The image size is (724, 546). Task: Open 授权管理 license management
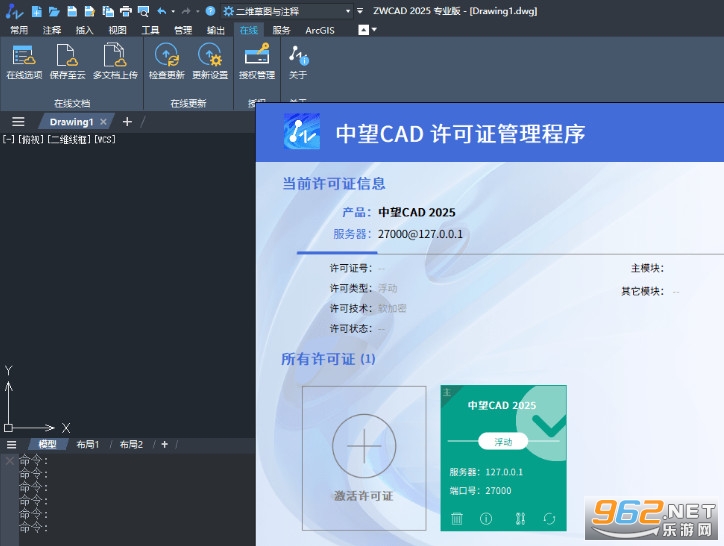point(257,61)
